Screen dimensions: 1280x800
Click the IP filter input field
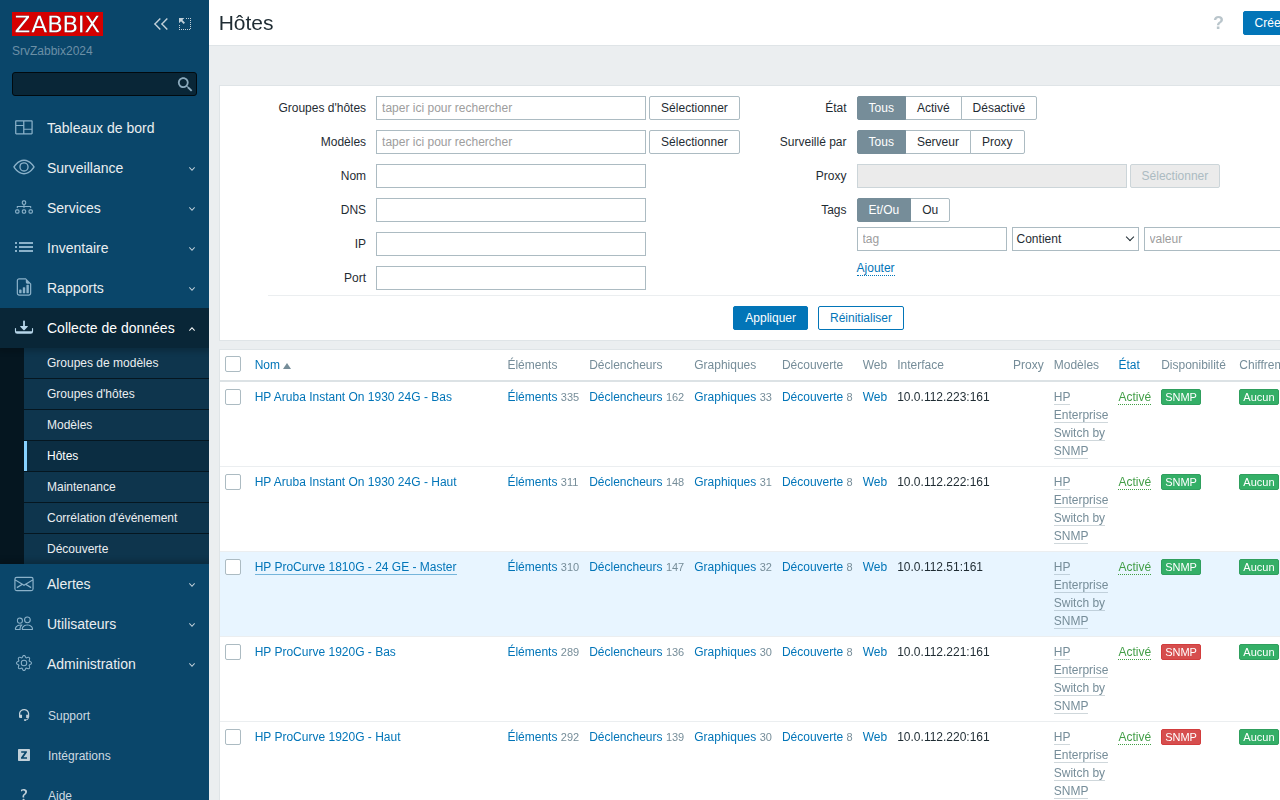pyautogui.click(x=511, y=244)
